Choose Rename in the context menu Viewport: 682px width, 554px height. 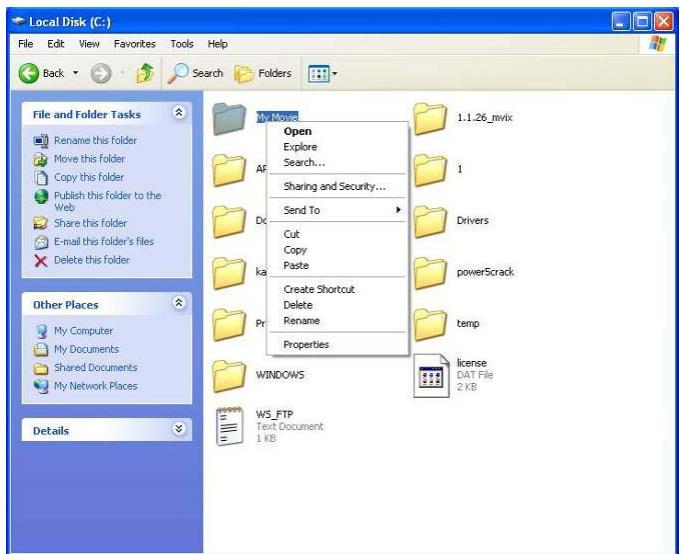(x=338, y=321)
